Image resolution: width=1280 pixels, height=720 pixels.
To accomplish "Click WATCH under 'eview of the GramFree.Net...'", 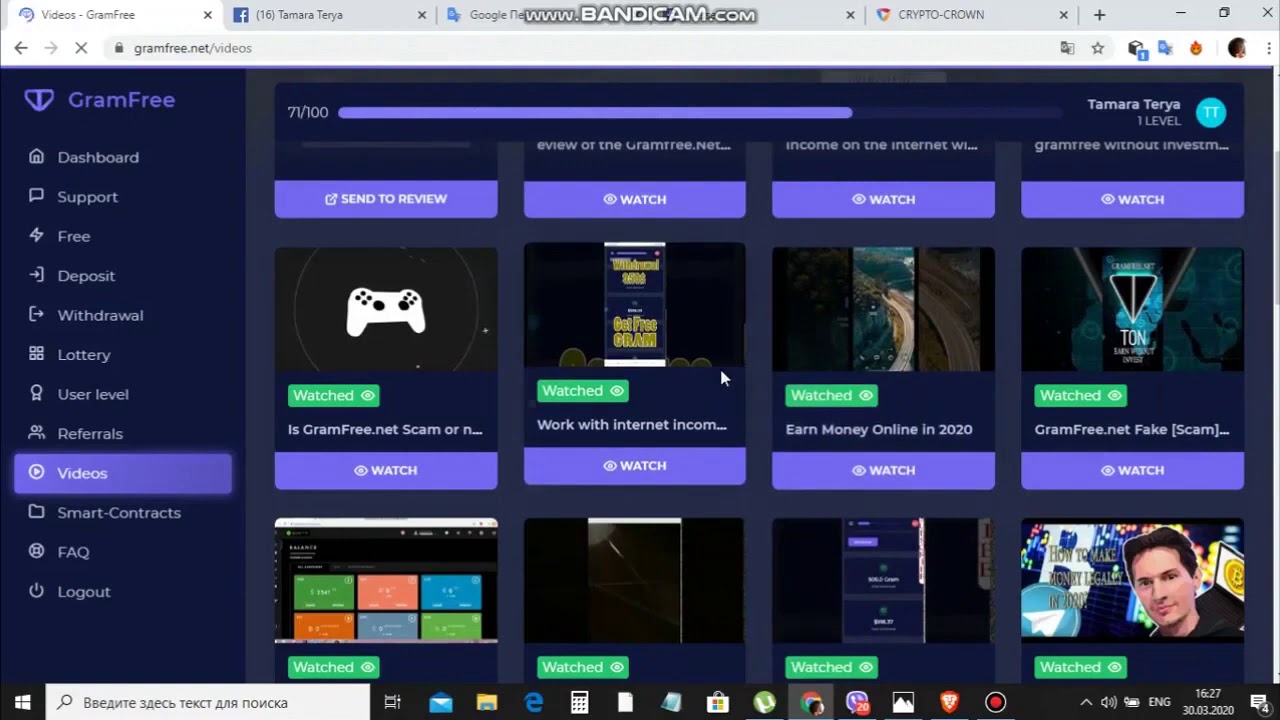I will pyautogui.click(x=635, y=199).
